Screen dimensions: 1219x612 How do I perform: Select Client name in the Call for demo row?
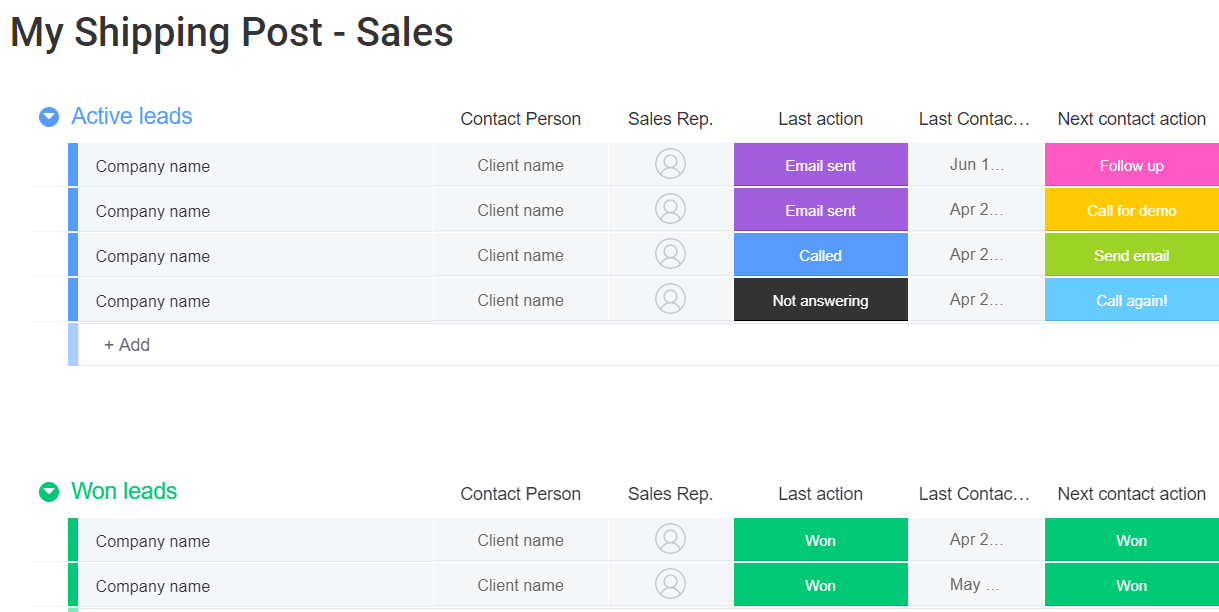[521, 210]
